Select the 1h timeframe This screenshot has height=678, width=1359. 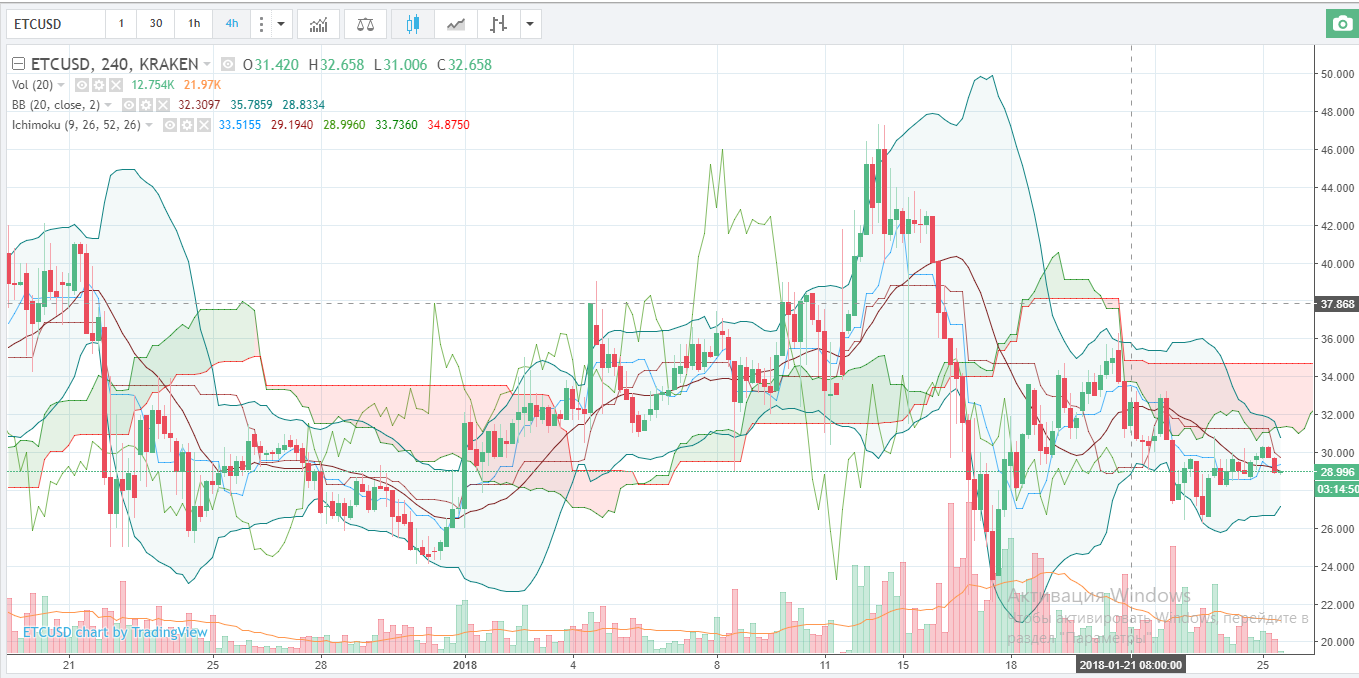point(194,24)
